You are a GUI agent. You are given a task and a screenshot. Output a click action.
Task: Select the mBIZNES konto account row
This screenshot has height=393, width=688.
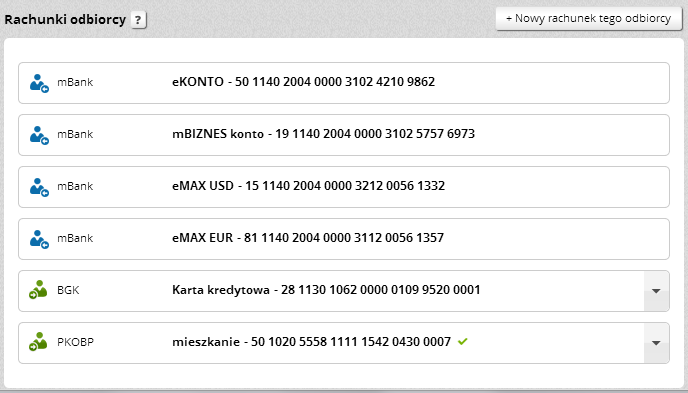pyautogui.click(x=344, y=135)
